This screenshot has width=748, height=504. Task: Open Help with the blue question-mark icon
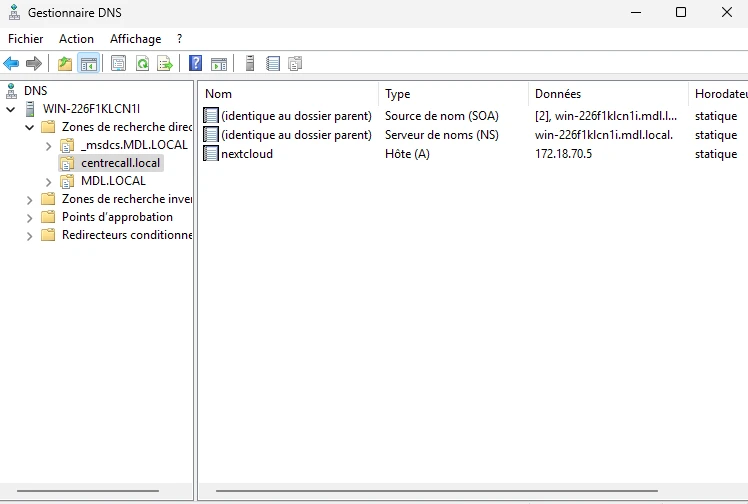click(x=196, y=63)
